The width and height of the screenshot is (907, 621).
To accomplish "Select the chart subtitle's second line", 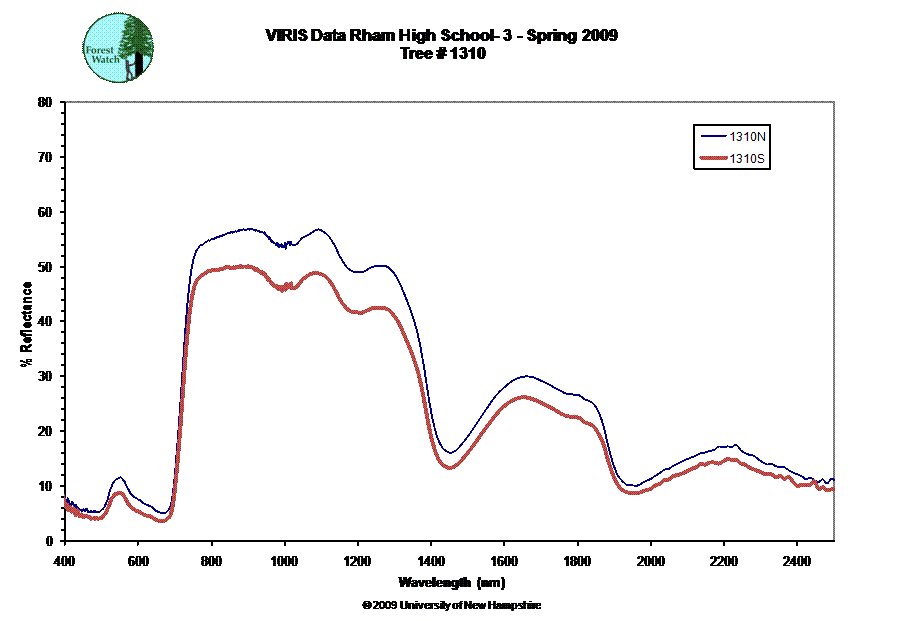I will [442, 54].
